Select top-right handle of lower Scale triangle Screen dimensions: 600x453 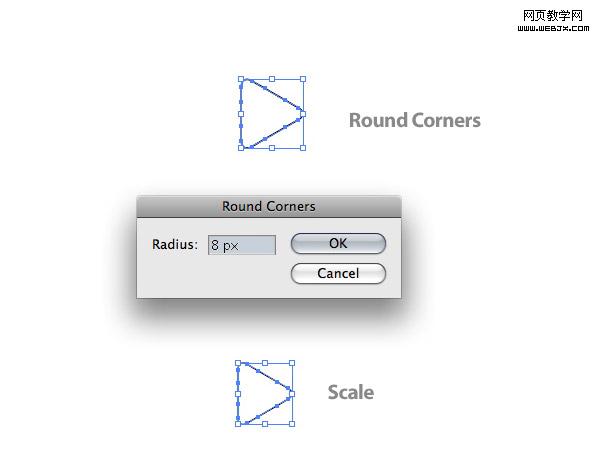click(292, 363)
